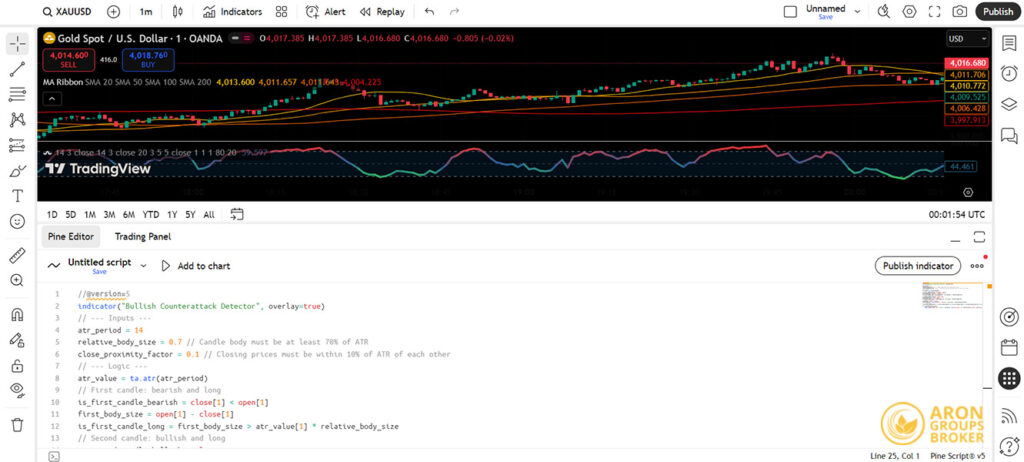Viewport: 1024px width, 462px height.
Task: Remove drawings with the trash icon
Action: [17, 425]
